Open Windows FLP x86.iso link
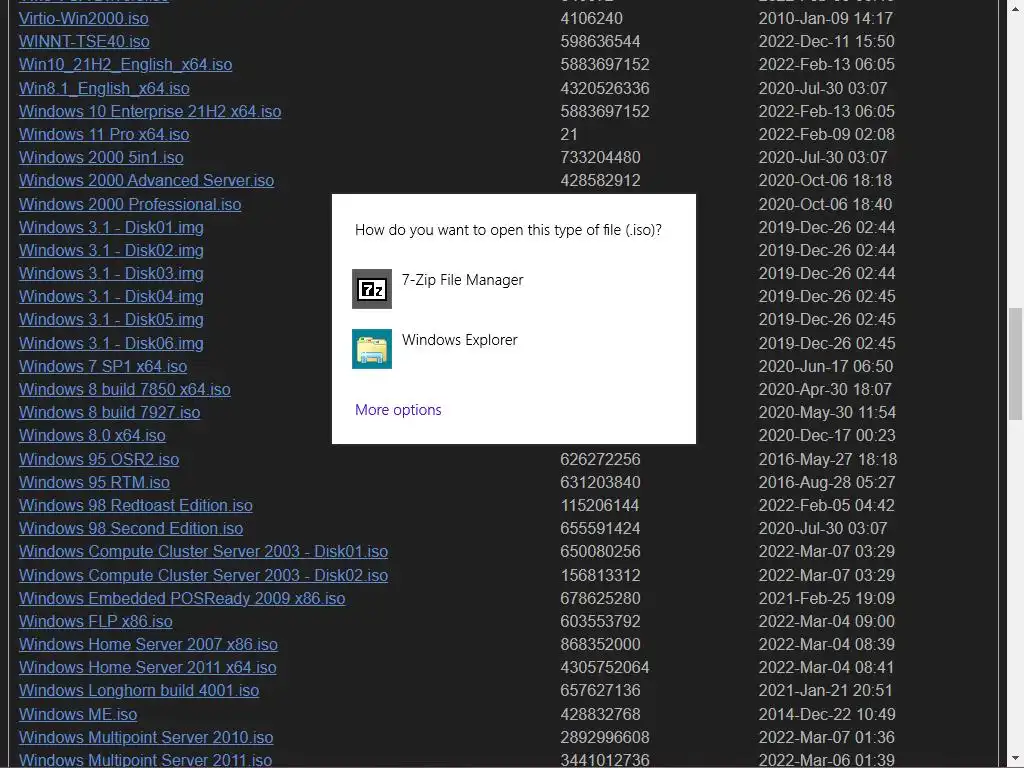 point(95,621)
